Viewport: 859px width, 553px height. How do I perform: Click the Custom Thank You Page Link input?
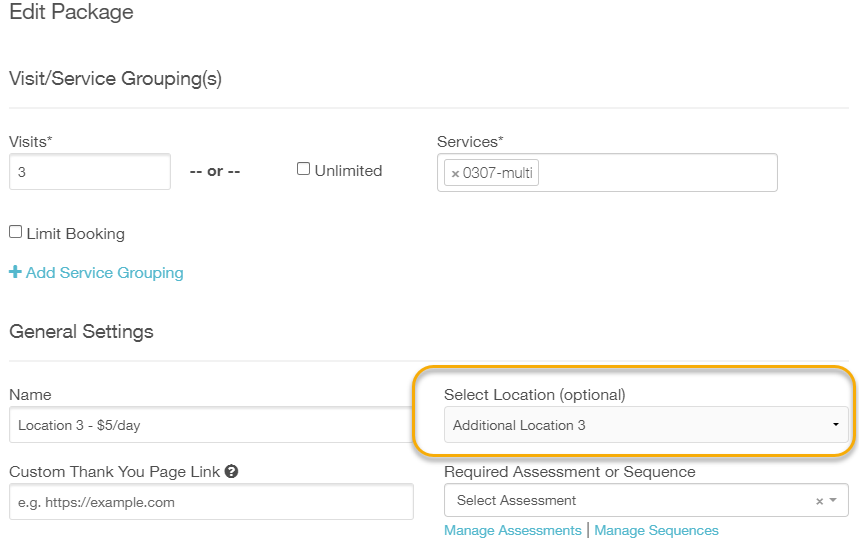(x=210, y=502)
